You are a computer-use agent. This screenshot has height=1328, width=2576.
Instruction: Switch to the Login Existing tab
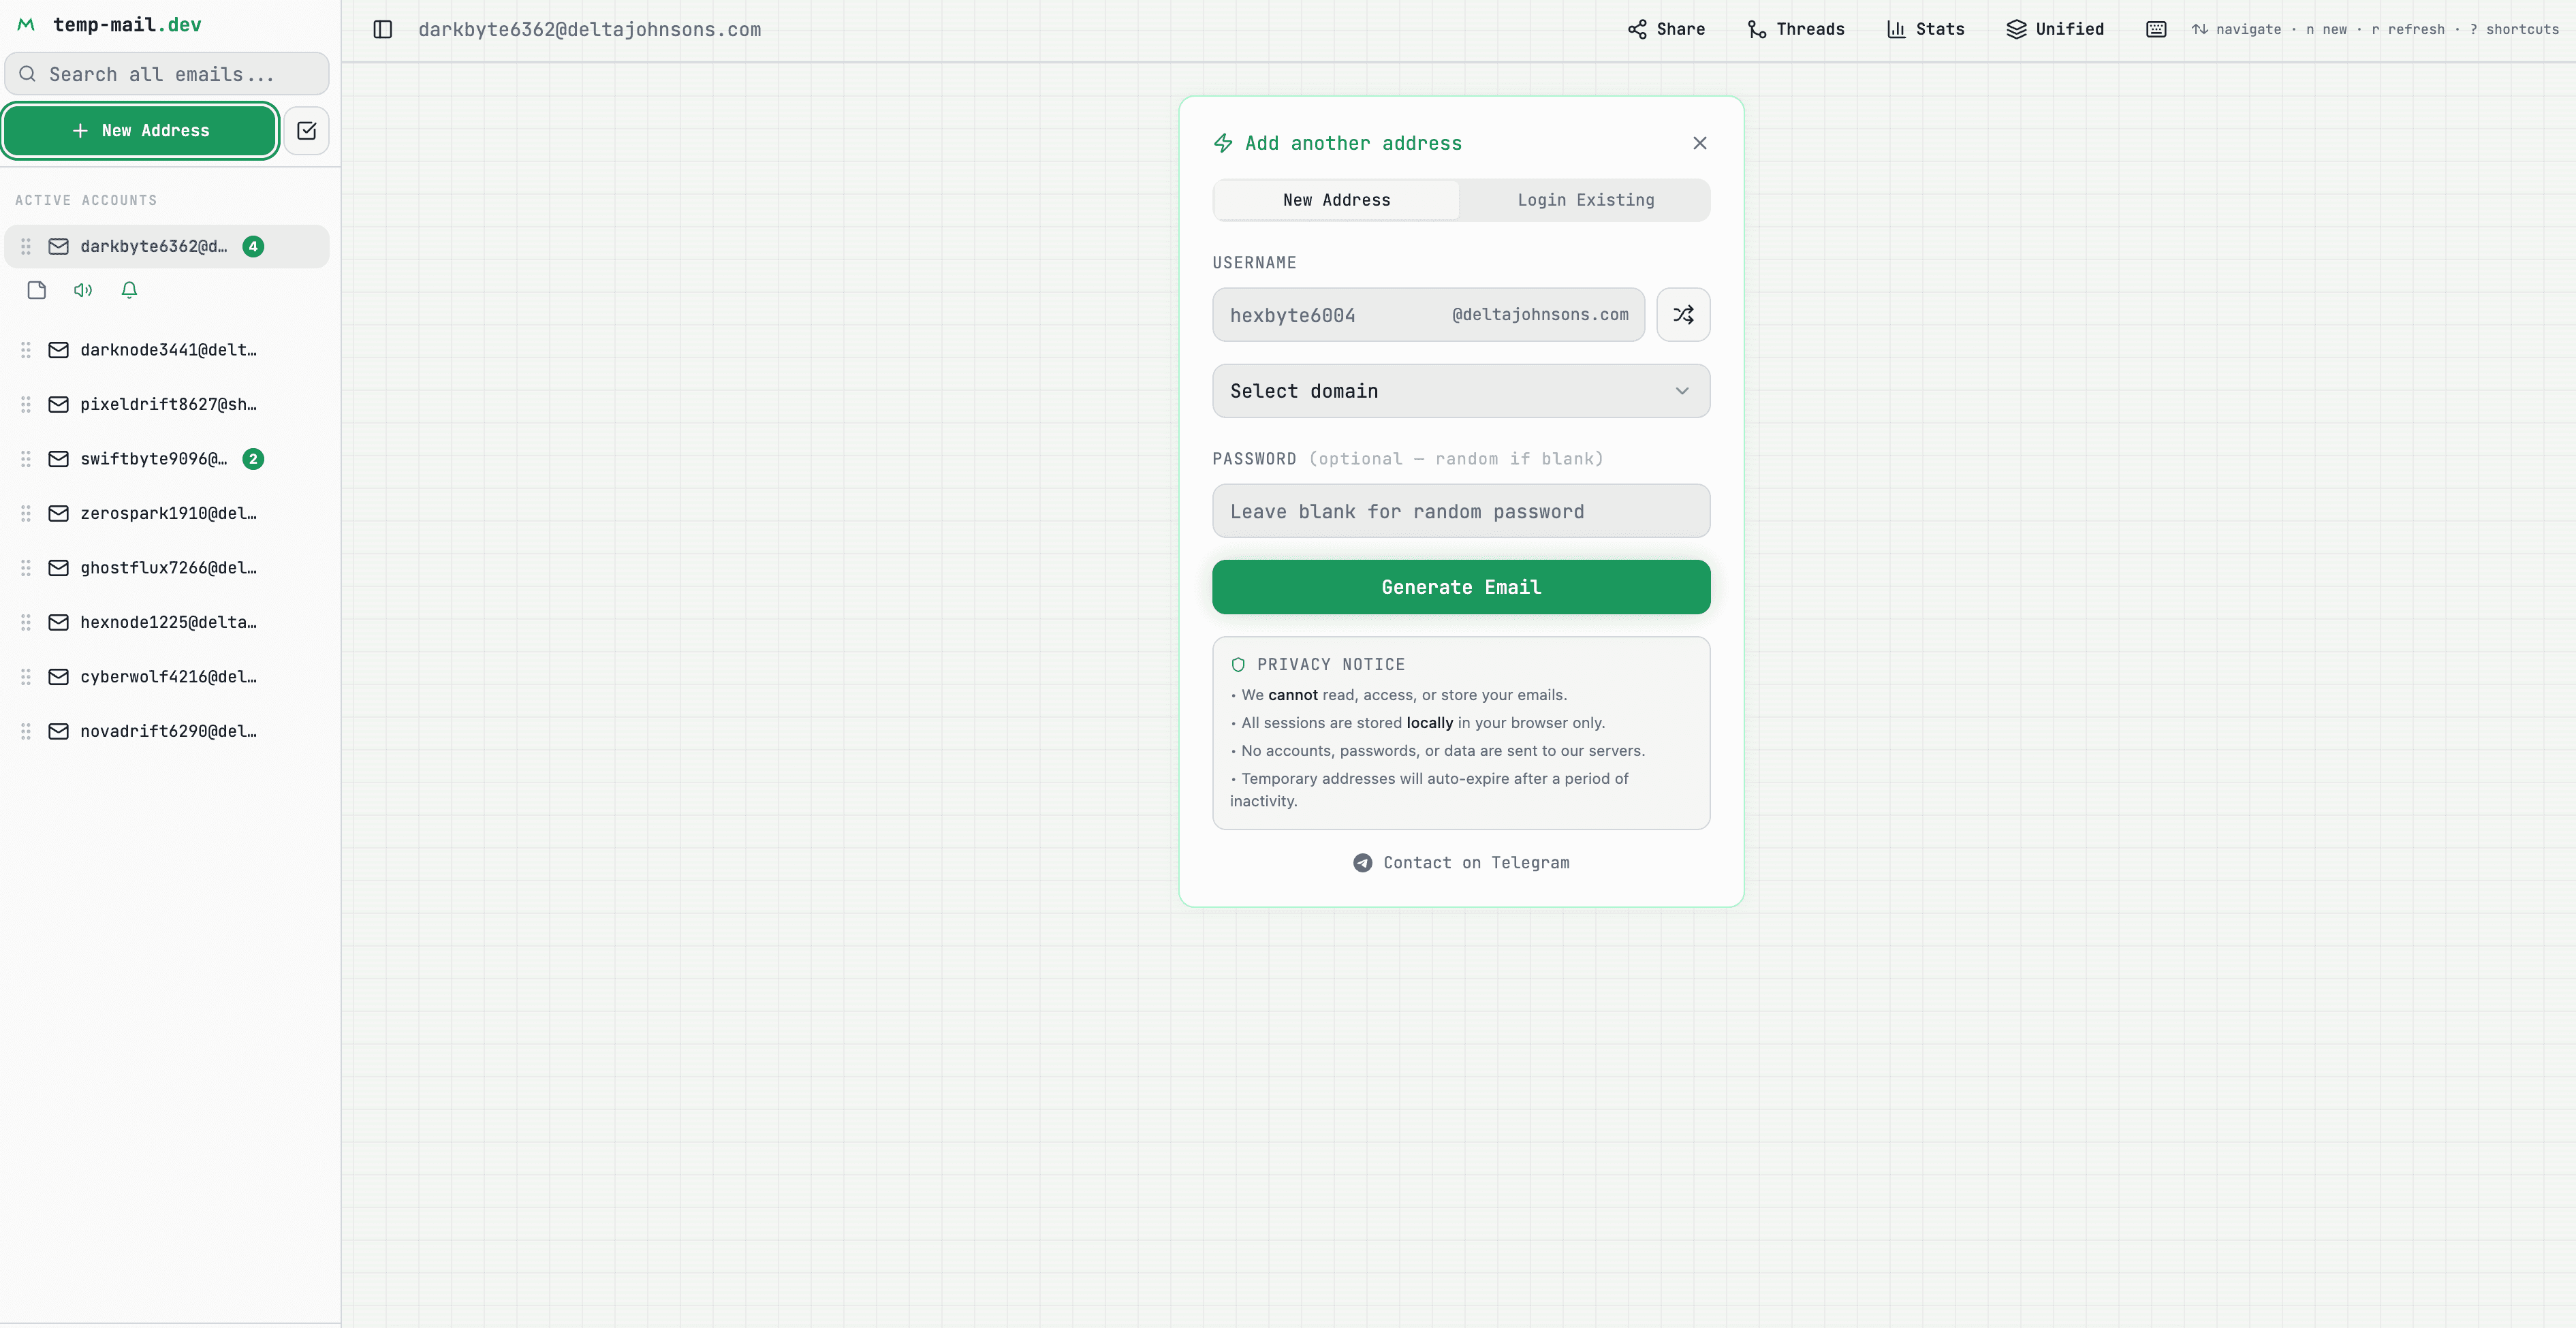pos(1585,200)
